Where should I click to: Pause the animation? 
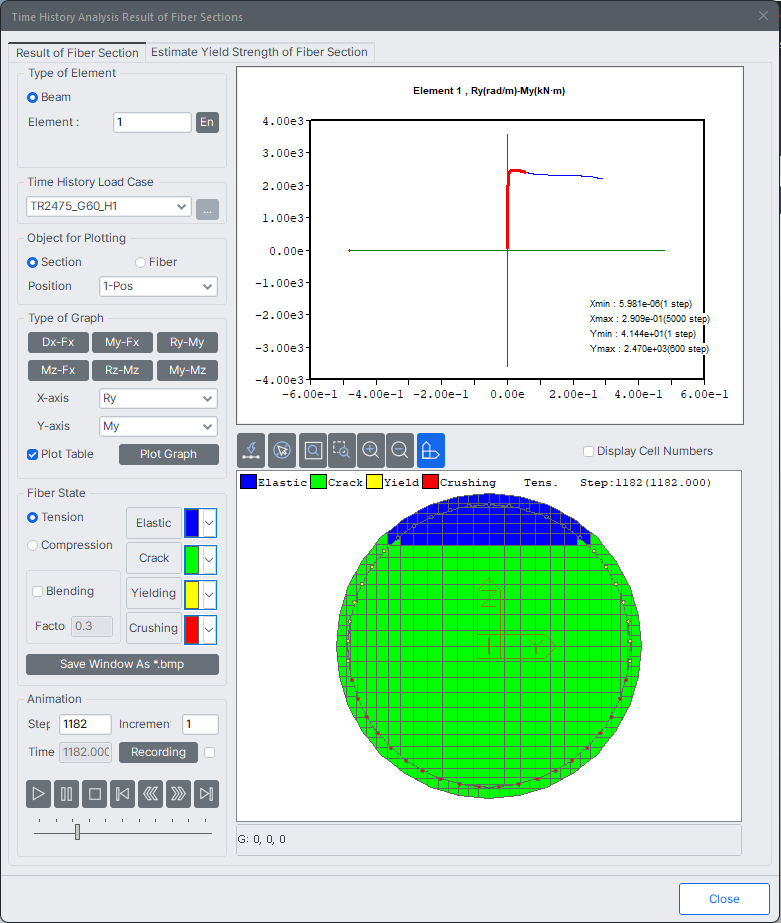tap(67, 794)
